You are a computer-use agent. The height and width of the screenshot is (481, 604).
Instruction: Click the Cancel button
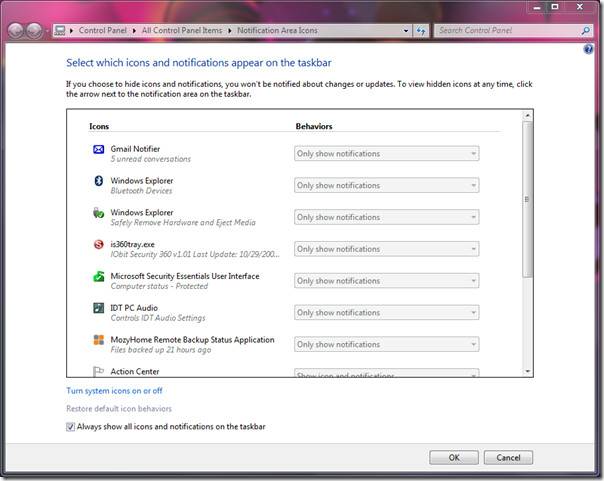coord(508,458)
